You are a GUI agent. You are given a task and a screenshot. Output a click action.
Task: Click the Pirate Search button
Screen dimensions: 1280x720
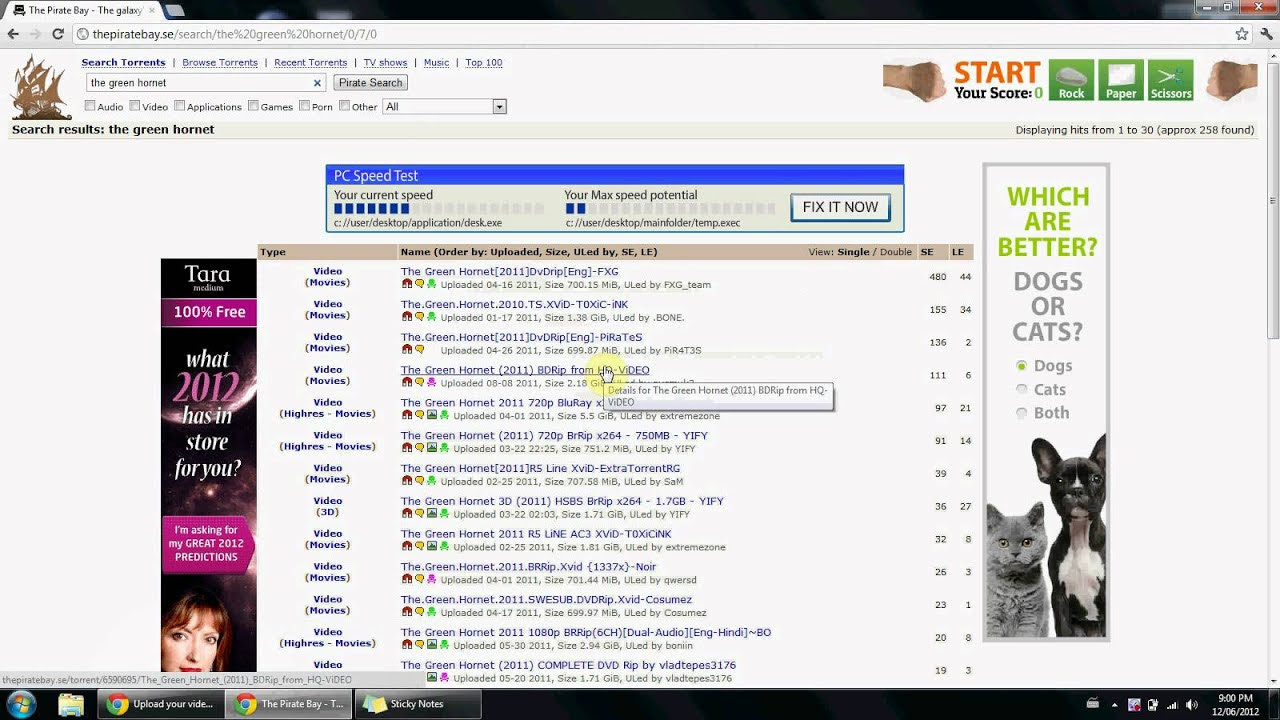pos(370,83)
